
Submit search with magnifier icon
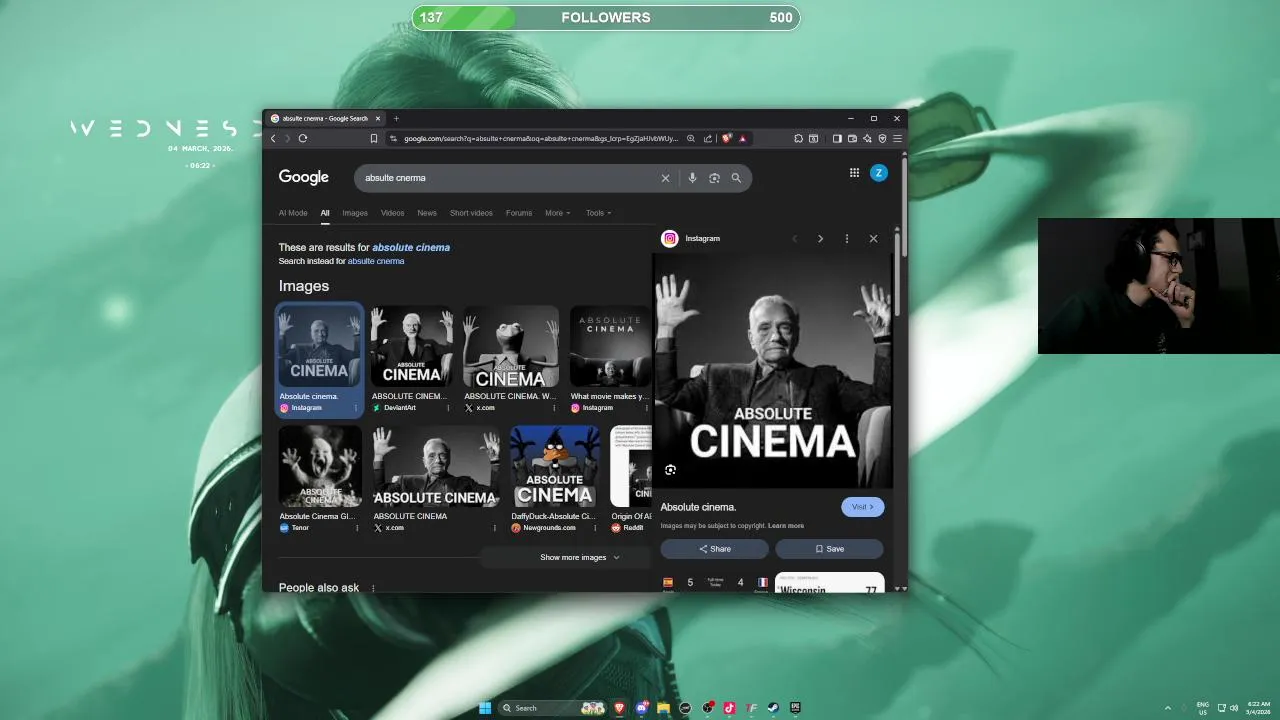click(736, 178)
